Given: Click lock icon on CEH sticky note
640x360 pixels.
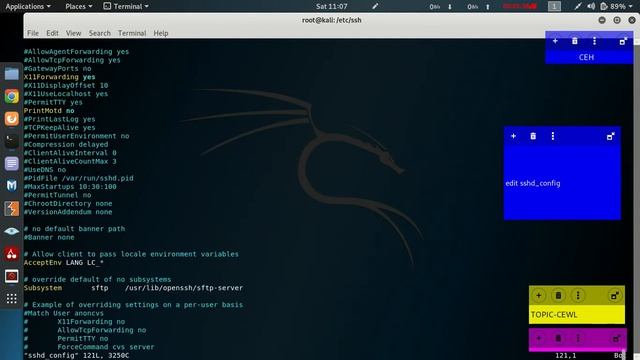Looking at the screenshot, I should pyautogui.click(x=623, y=41).
